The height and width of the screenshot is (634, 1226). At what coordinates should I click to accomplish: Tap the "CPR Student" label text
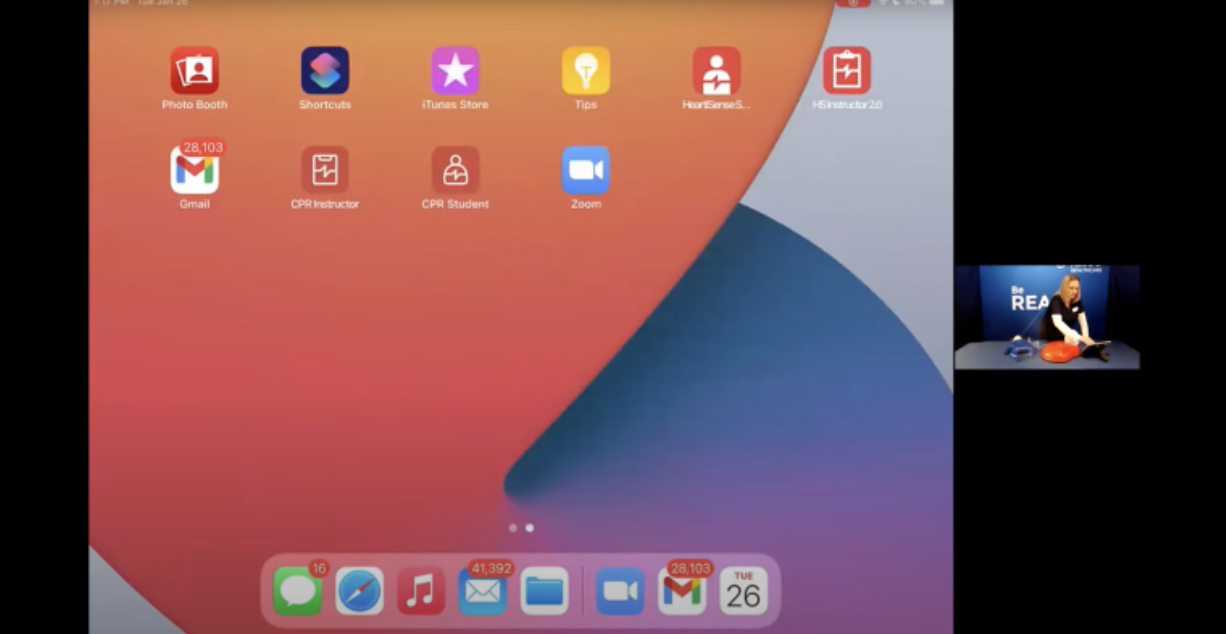(455, 204)
